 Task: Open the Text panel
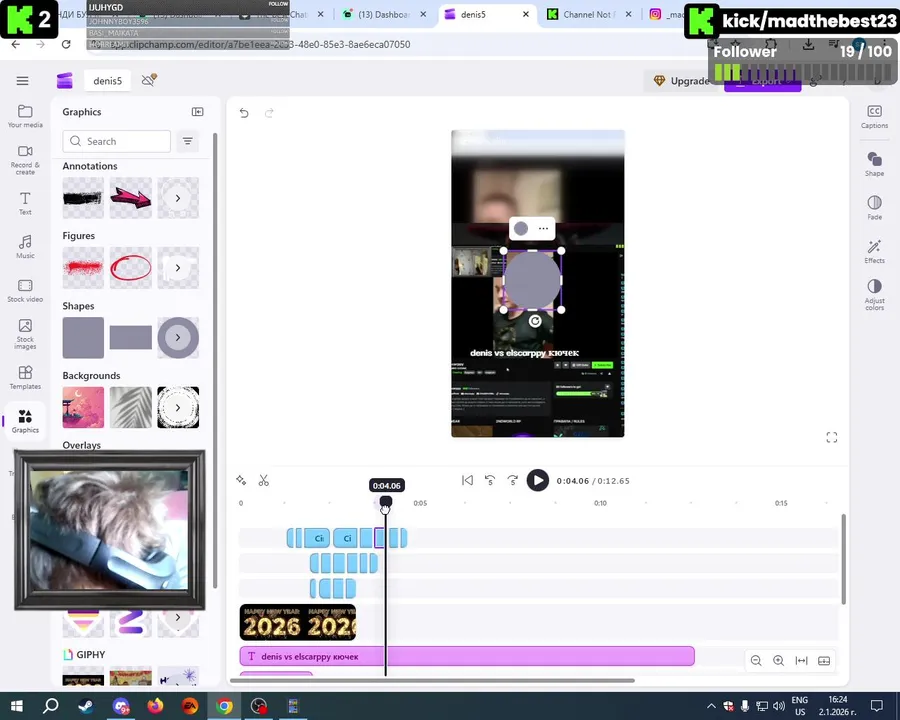tap(25, 203)
